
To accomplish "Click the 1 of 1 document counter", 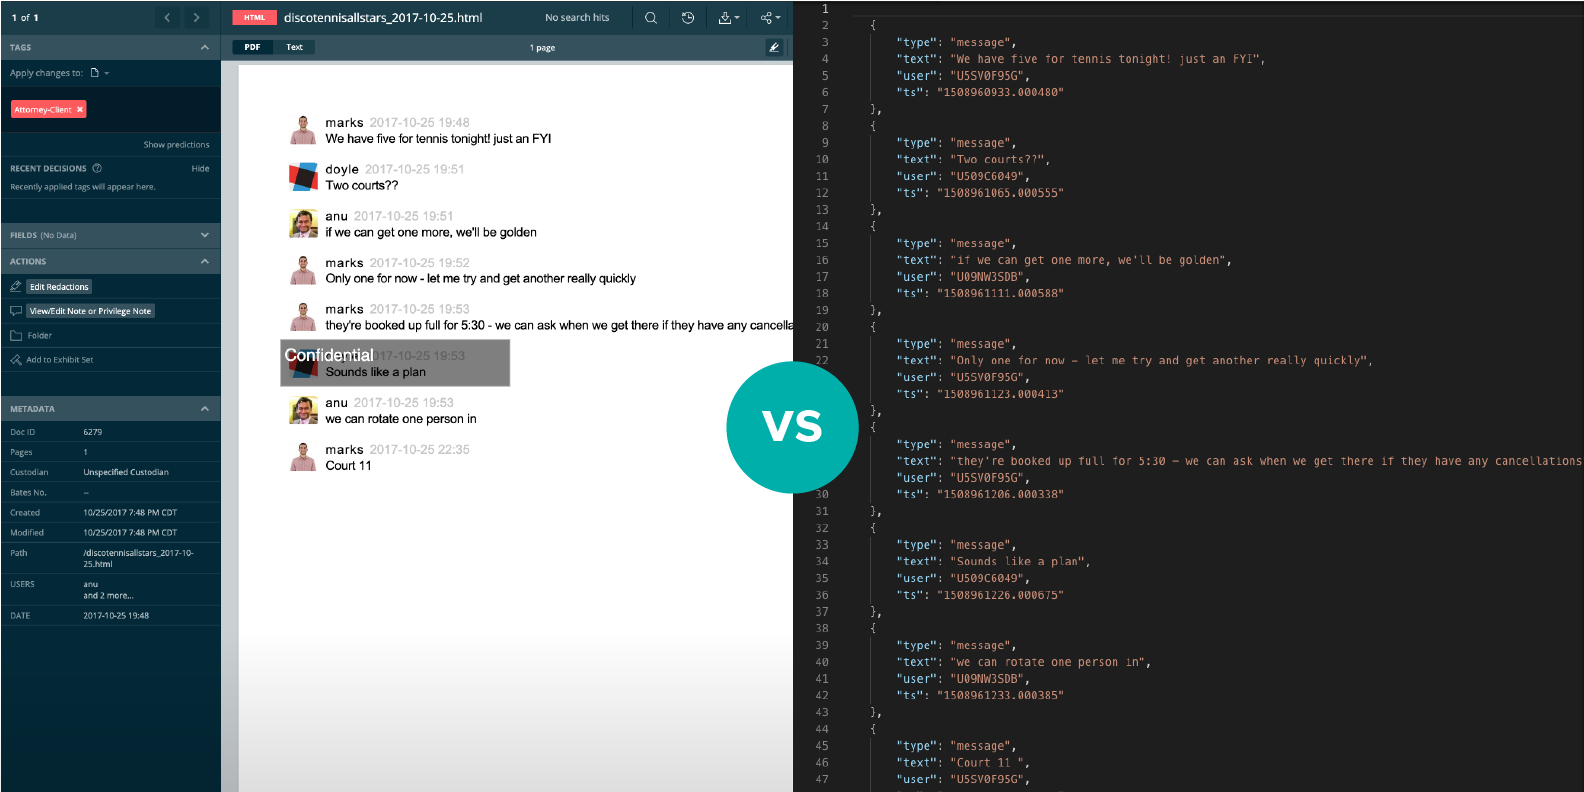I will (x=25, y=17).
